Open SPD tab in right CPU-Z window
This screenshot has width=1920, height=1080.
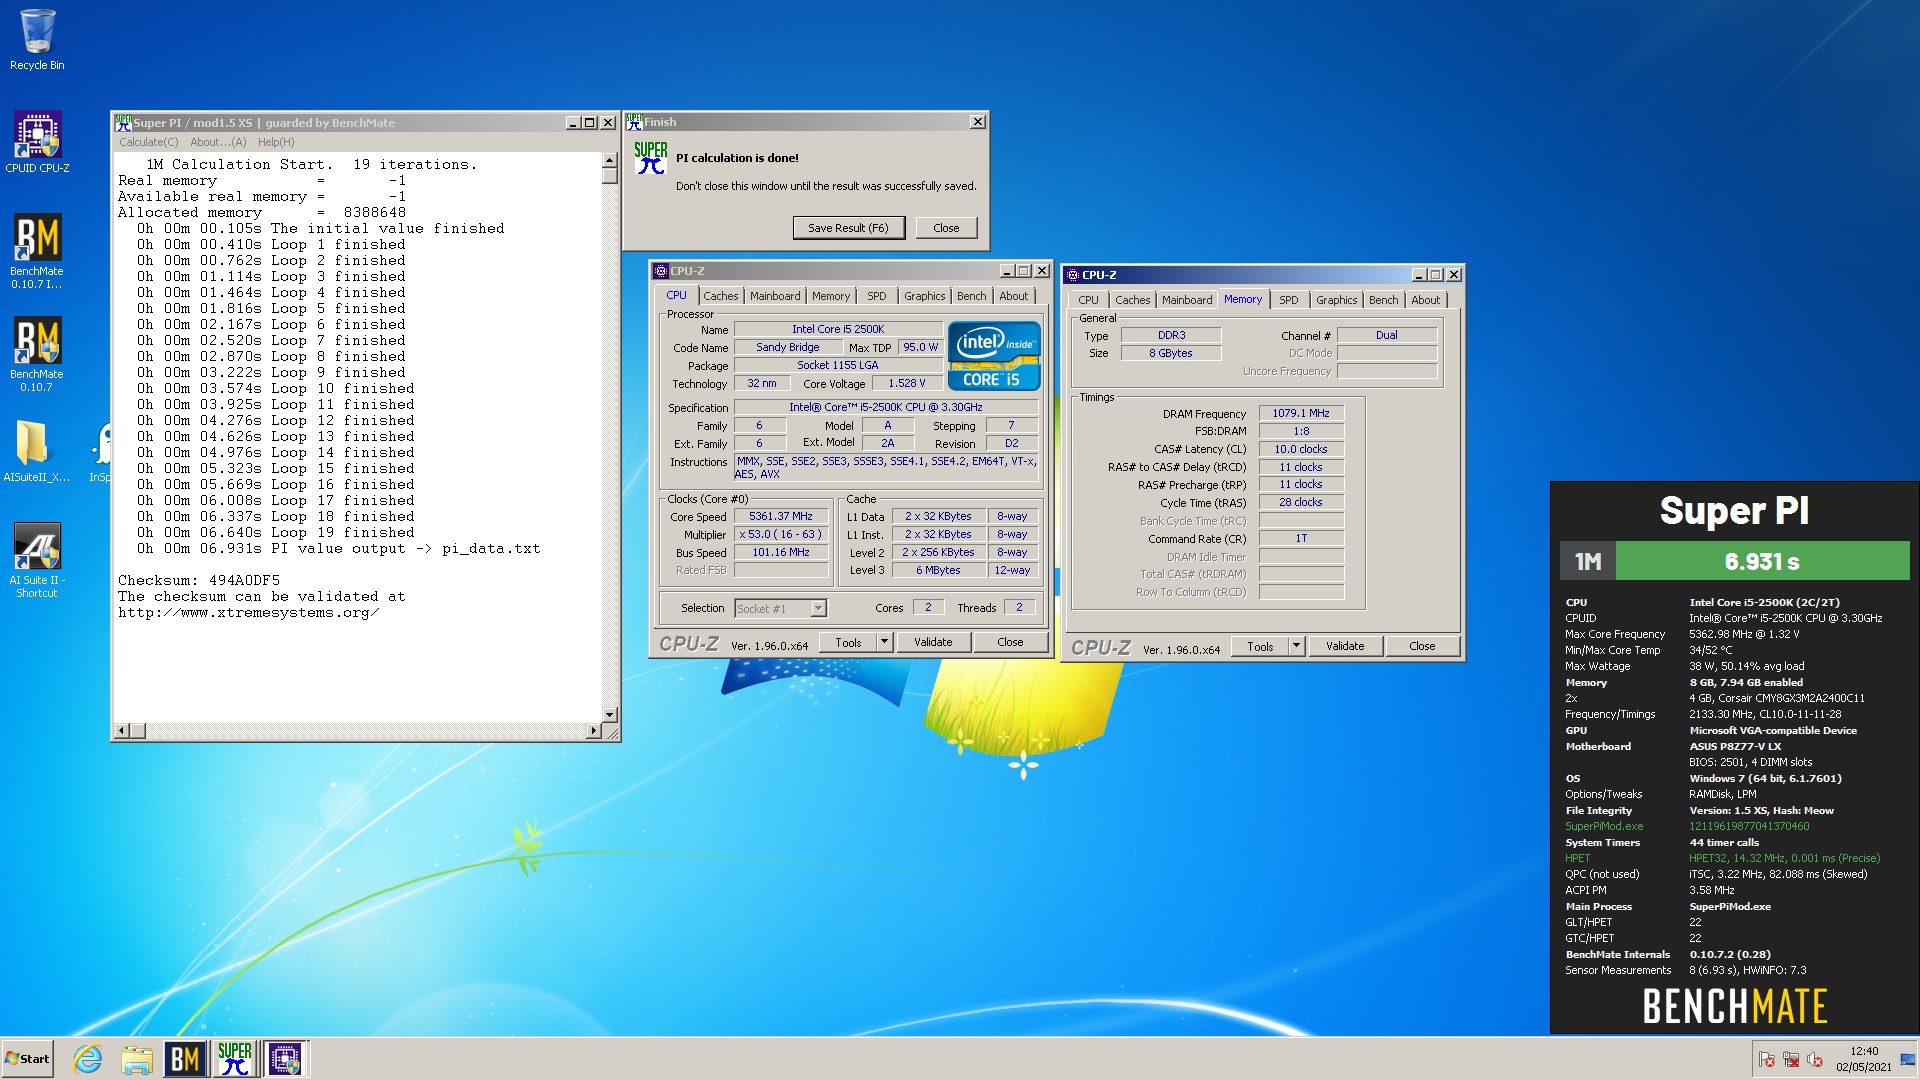point(1289,300)
